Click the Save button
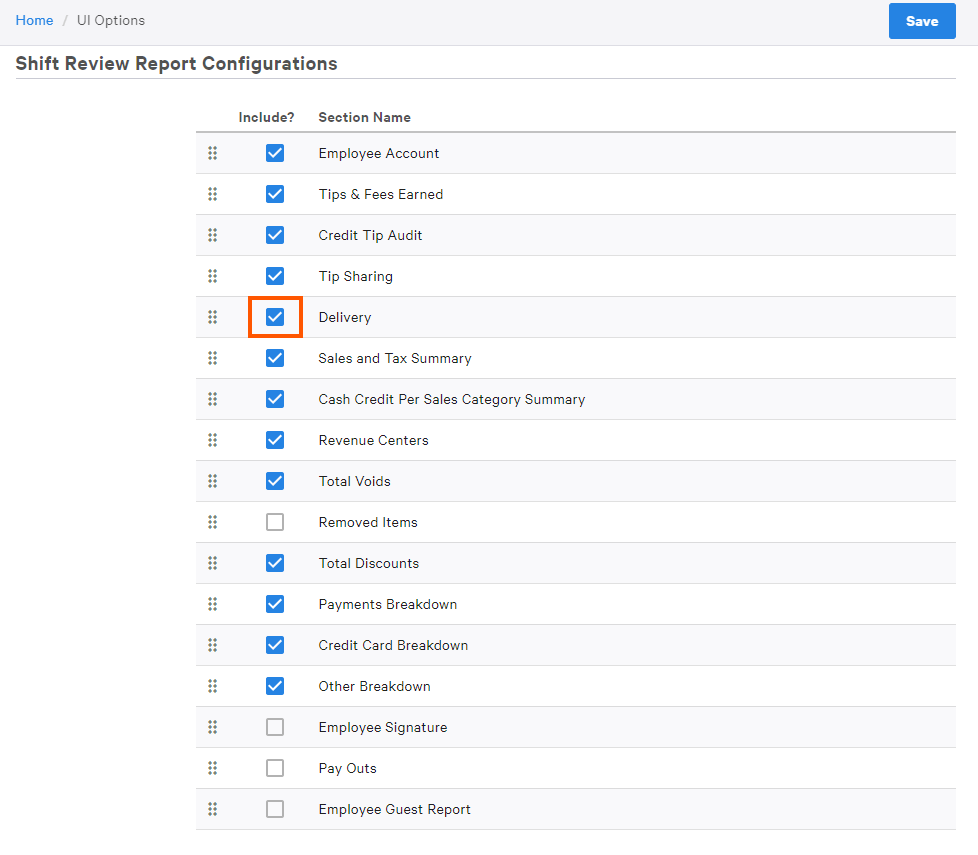This screenshot has height=855, width=978. tap(921, 21)
